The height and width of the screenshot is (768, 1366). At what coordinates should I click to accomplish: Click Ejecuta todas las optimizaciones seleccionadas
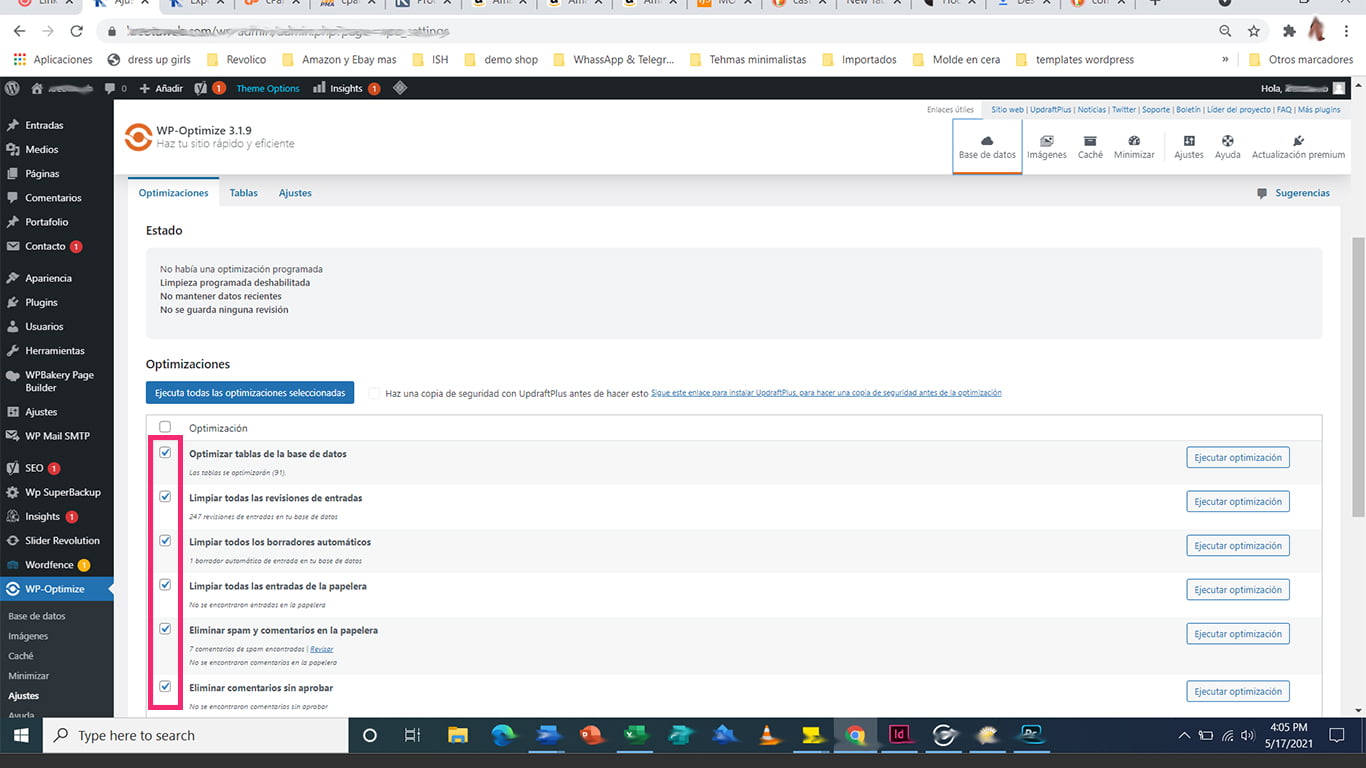coord(249,392)
